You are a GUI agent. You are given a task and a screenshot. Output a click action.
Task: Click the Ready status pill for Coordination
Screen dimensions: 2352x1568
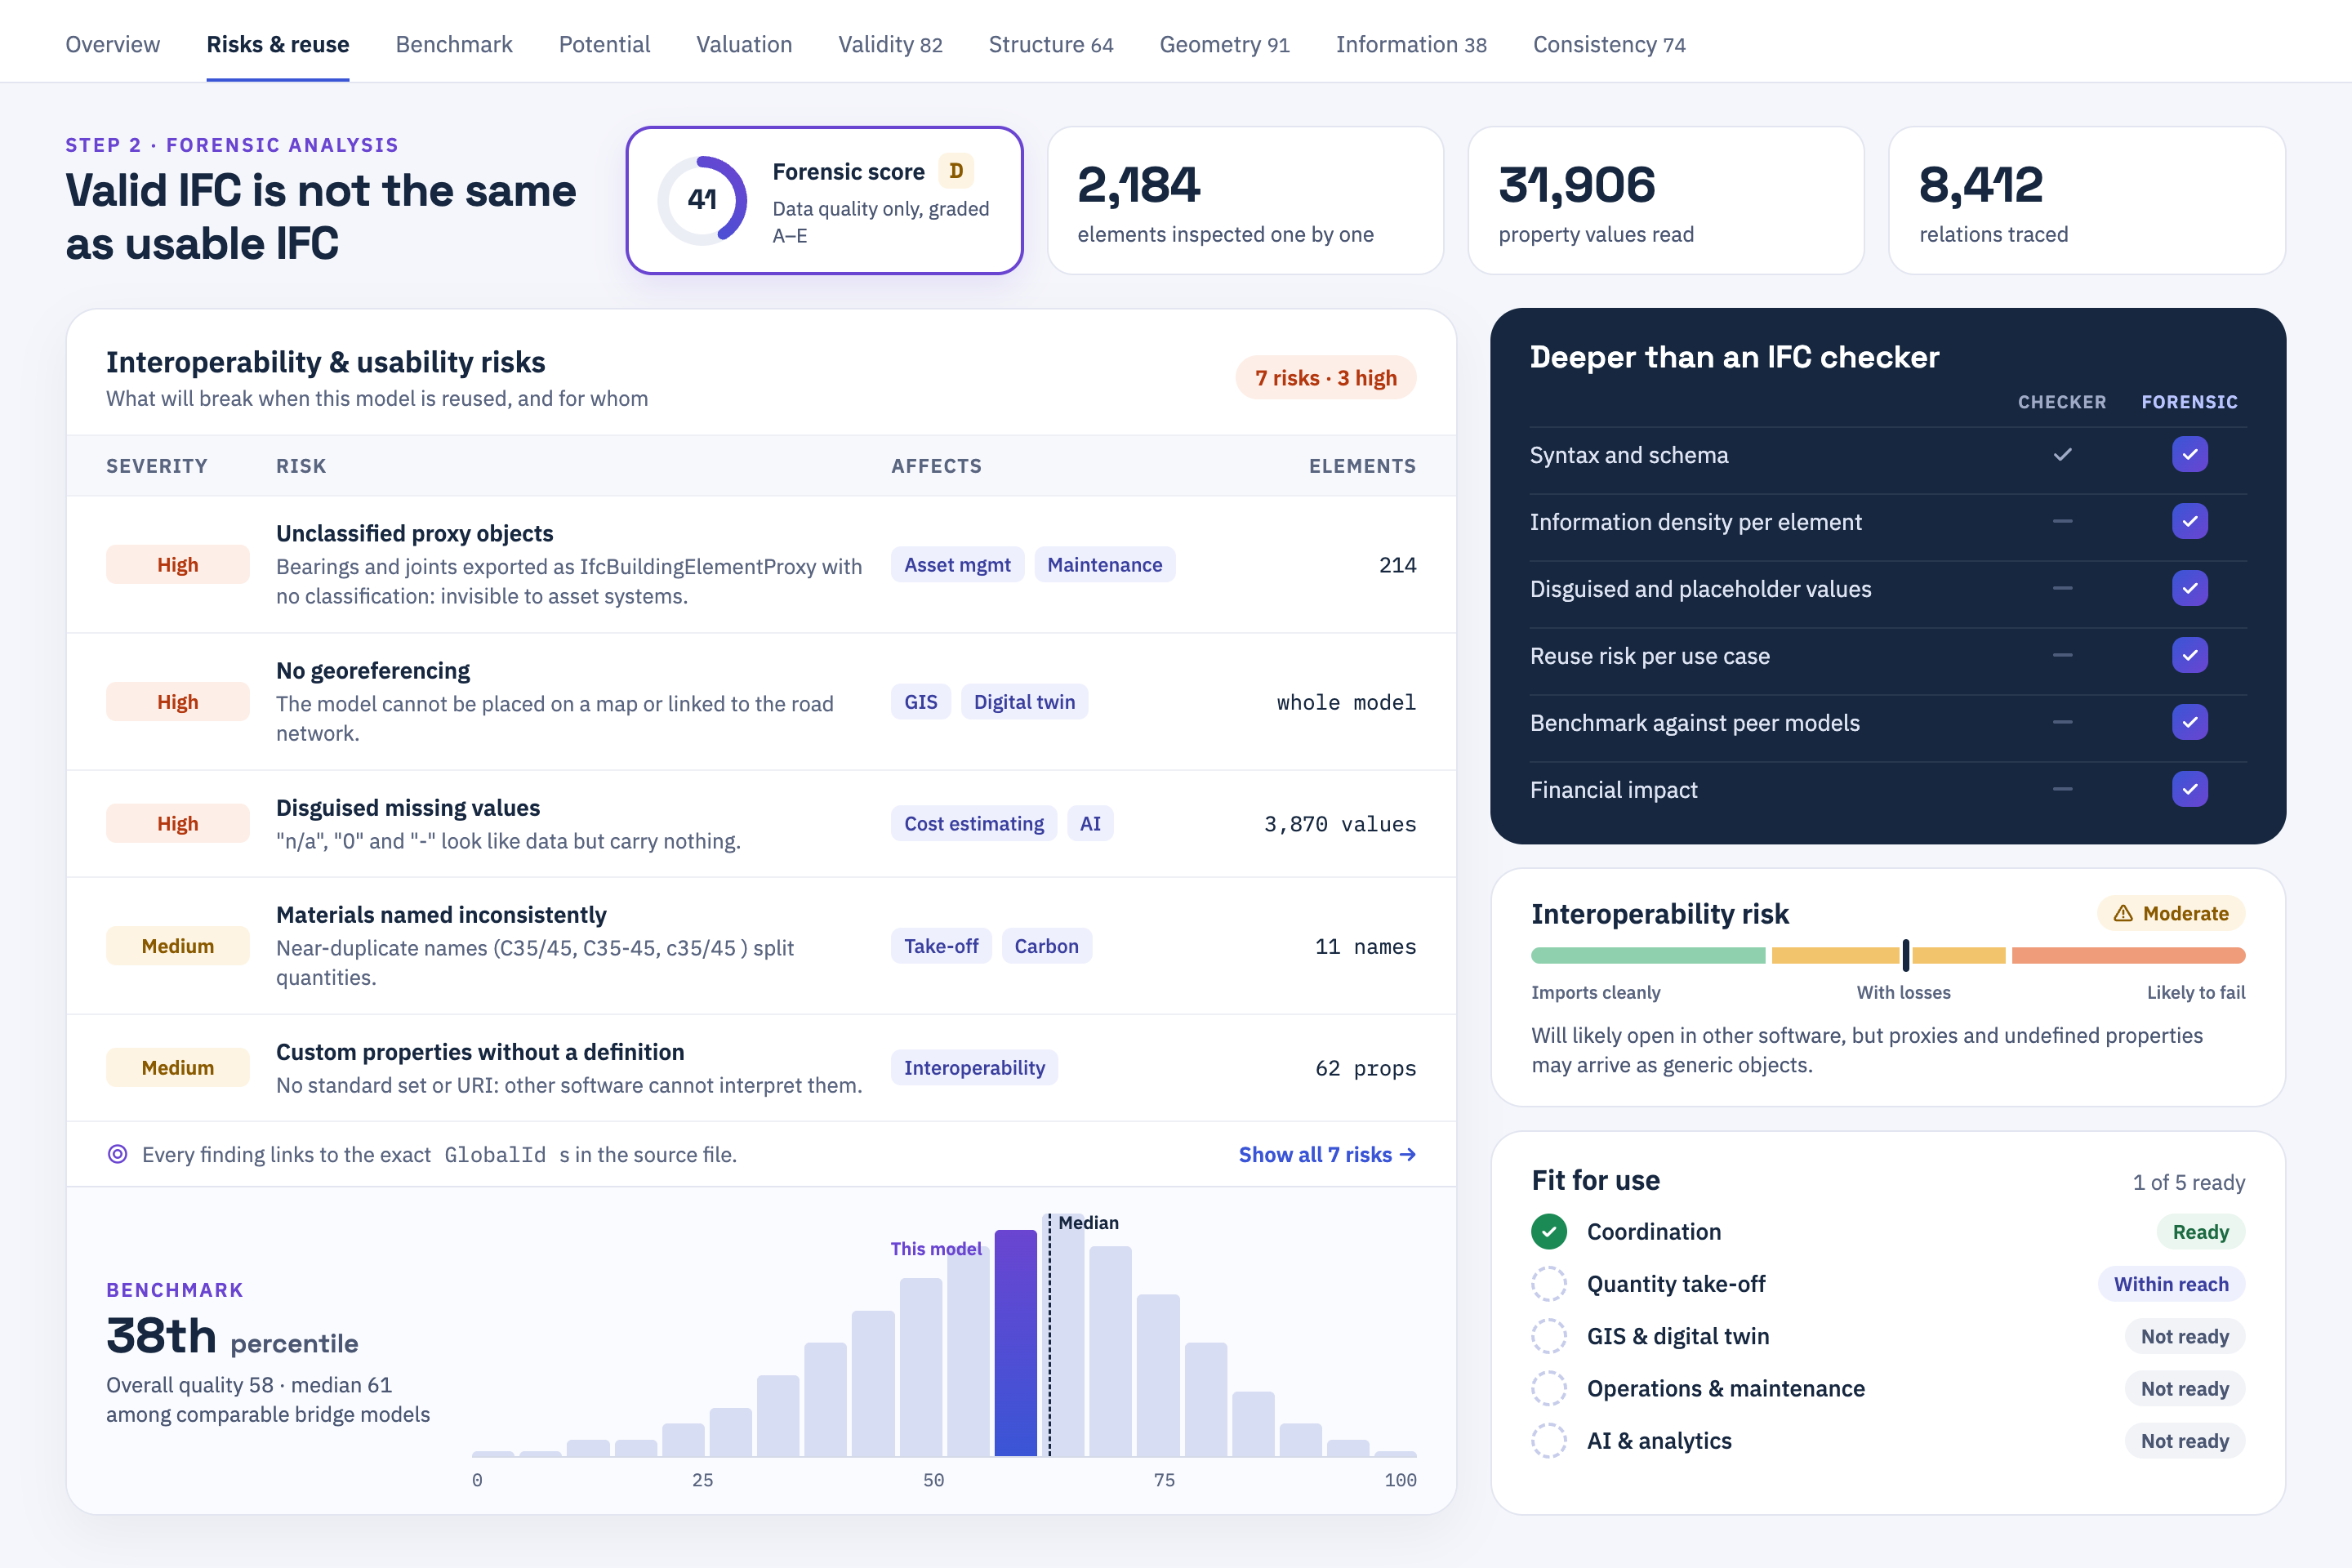[2200, 1232]
